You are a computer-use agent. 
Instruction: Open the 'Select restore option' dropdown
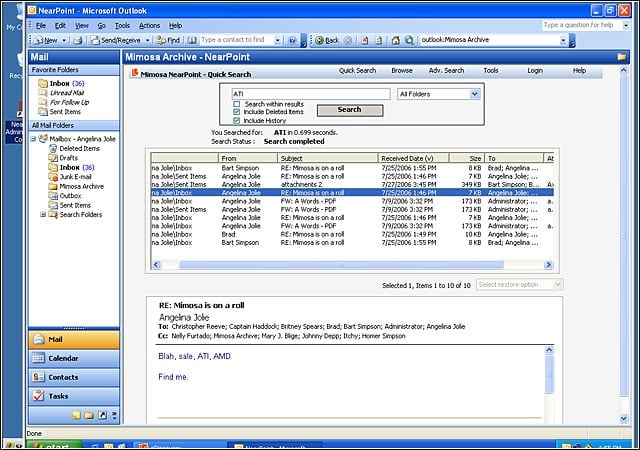point(520,285)
